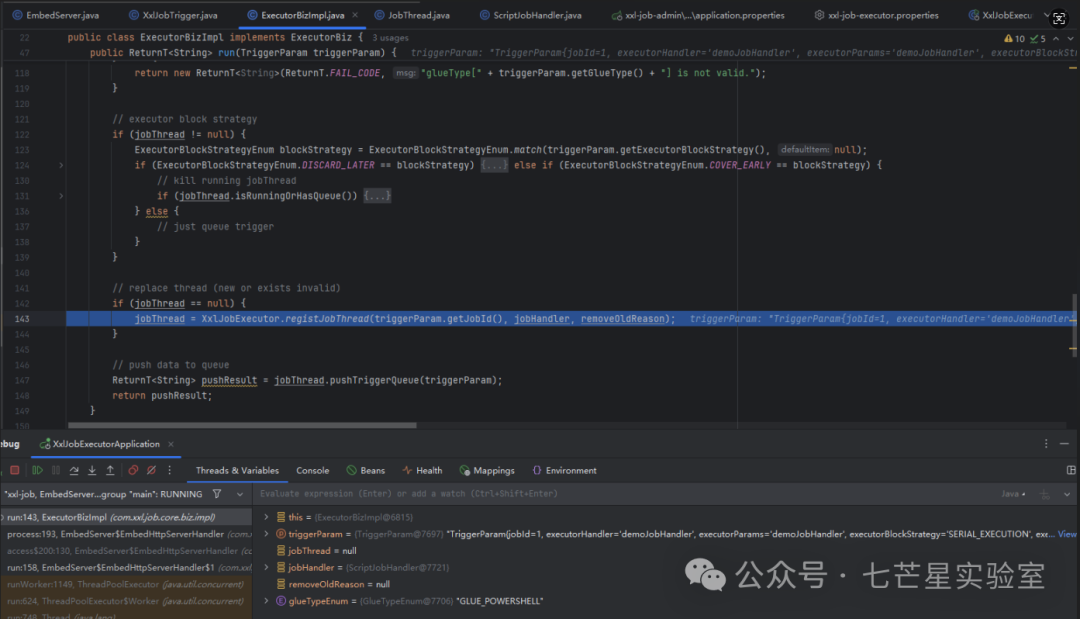The image size is (1080, 619).
Task: Click the screen capture overlay icon
Action: point(1059,19)
